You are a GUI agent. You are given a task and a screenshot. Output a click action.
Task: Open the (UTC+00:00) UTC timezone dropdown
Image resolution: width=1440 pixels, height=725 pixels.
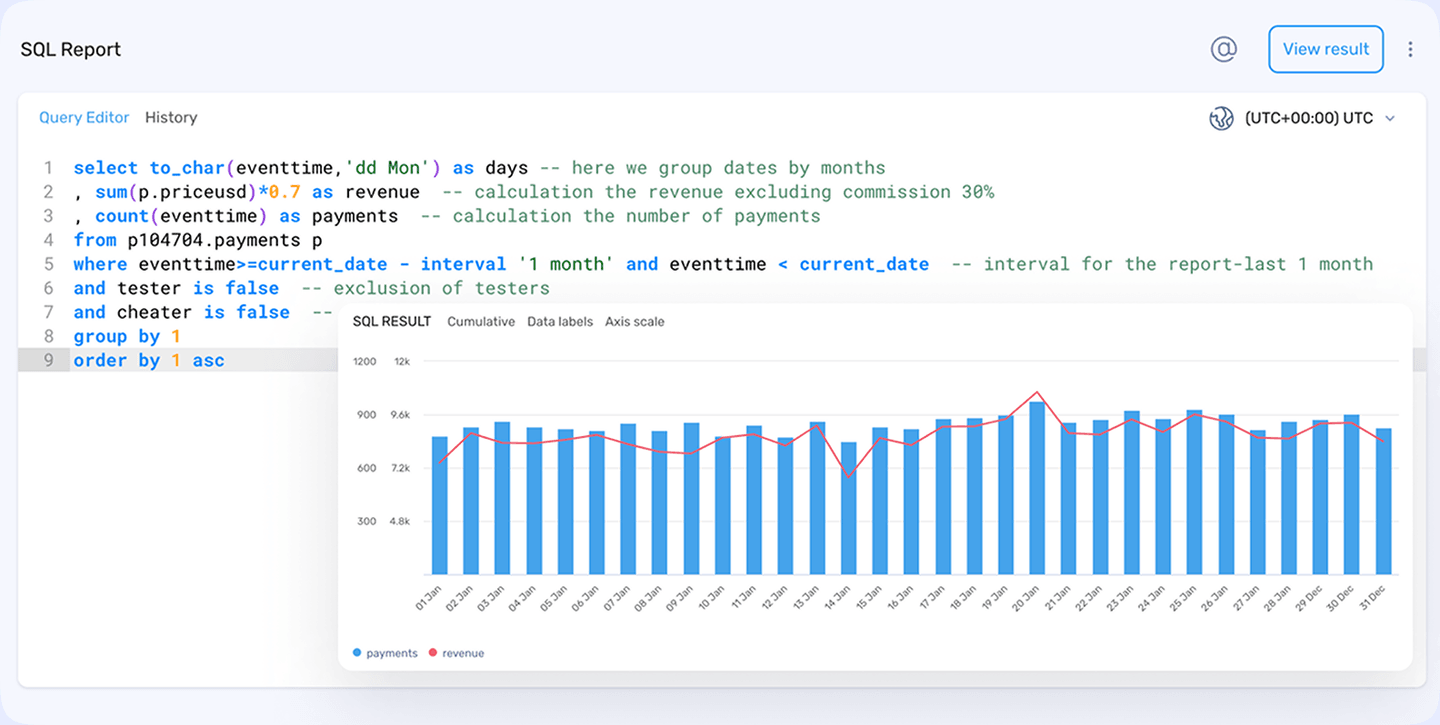(1320, 117)
